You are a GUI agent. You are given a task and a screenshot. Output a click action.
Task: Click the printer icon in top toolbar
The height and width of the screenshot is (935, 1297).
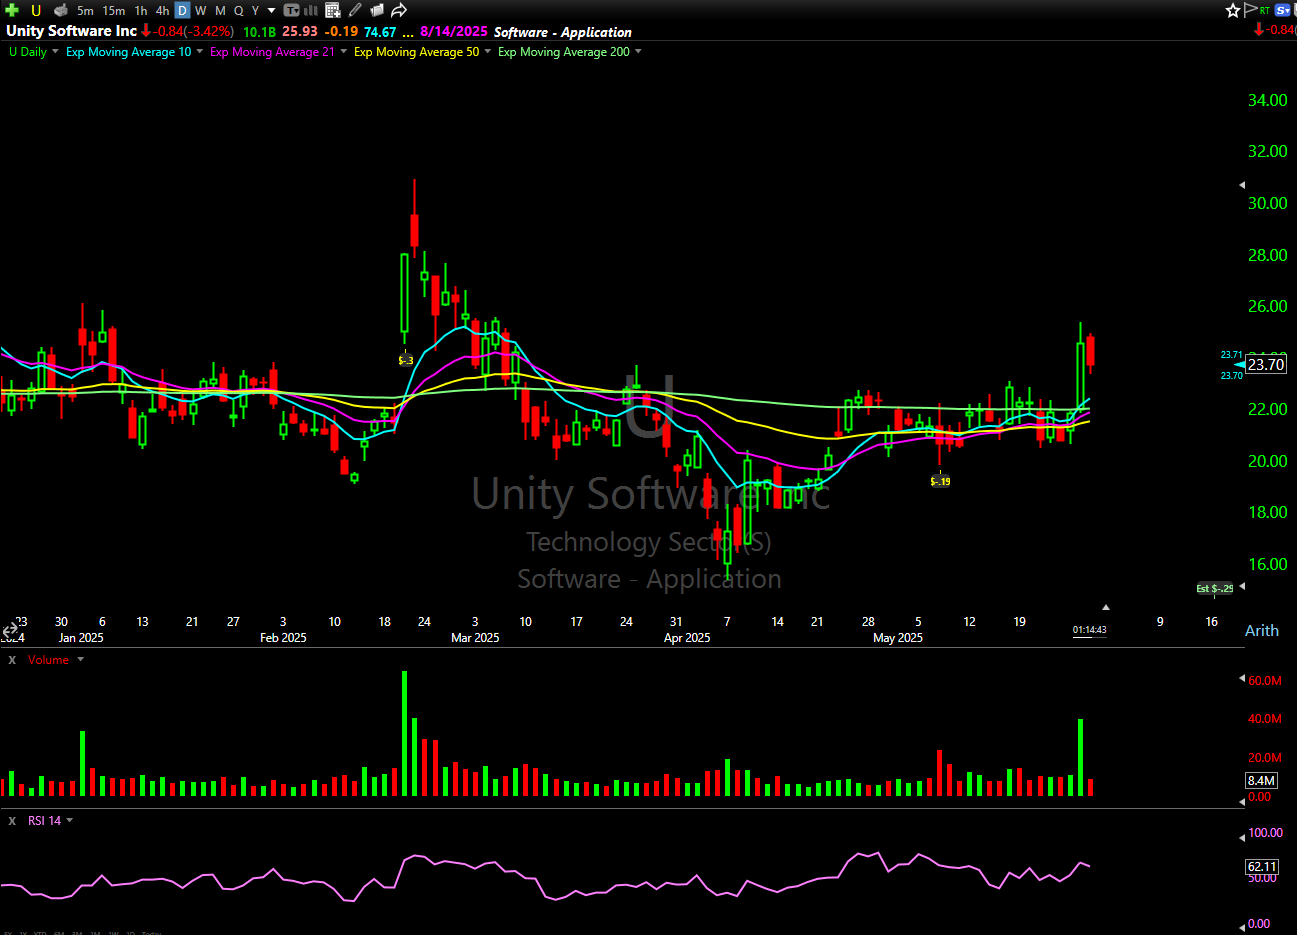click(x=63, y=10)
